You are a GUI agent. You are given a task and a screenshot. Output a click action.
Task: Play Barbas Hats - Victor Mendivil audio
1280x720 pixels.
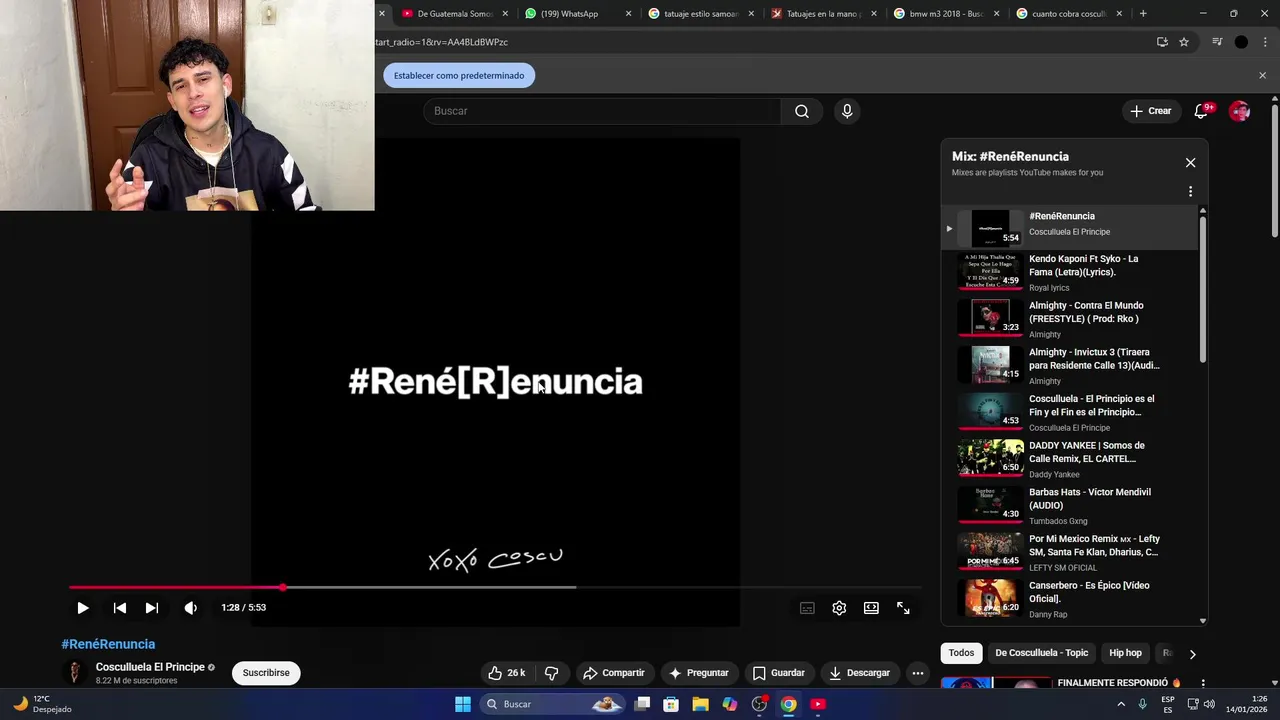(x=1070, y=506)
